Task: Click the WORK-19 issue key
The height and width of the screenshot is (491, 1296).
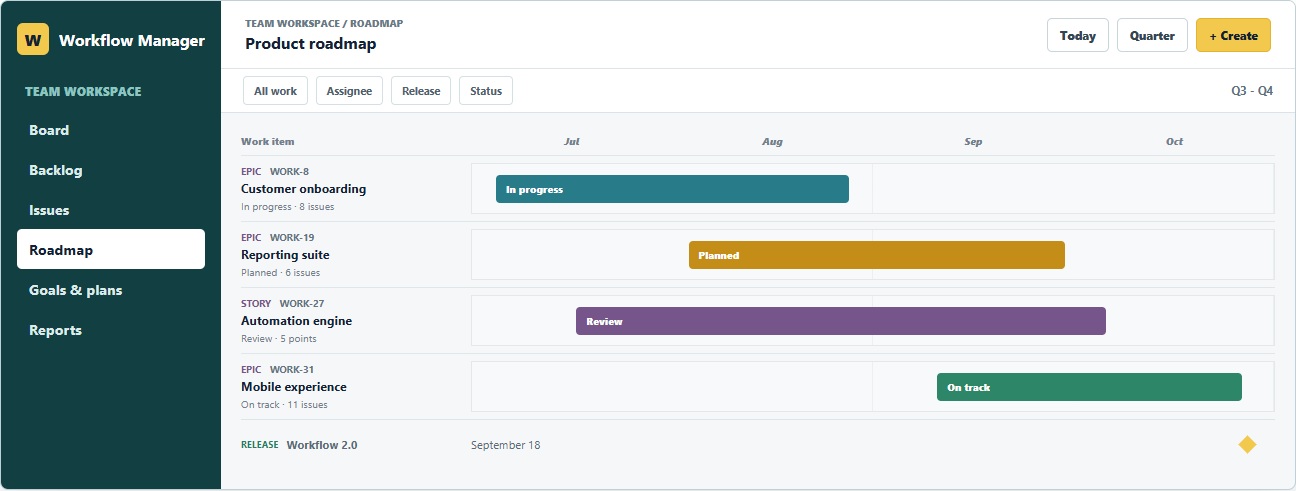Action: (292, 237)
